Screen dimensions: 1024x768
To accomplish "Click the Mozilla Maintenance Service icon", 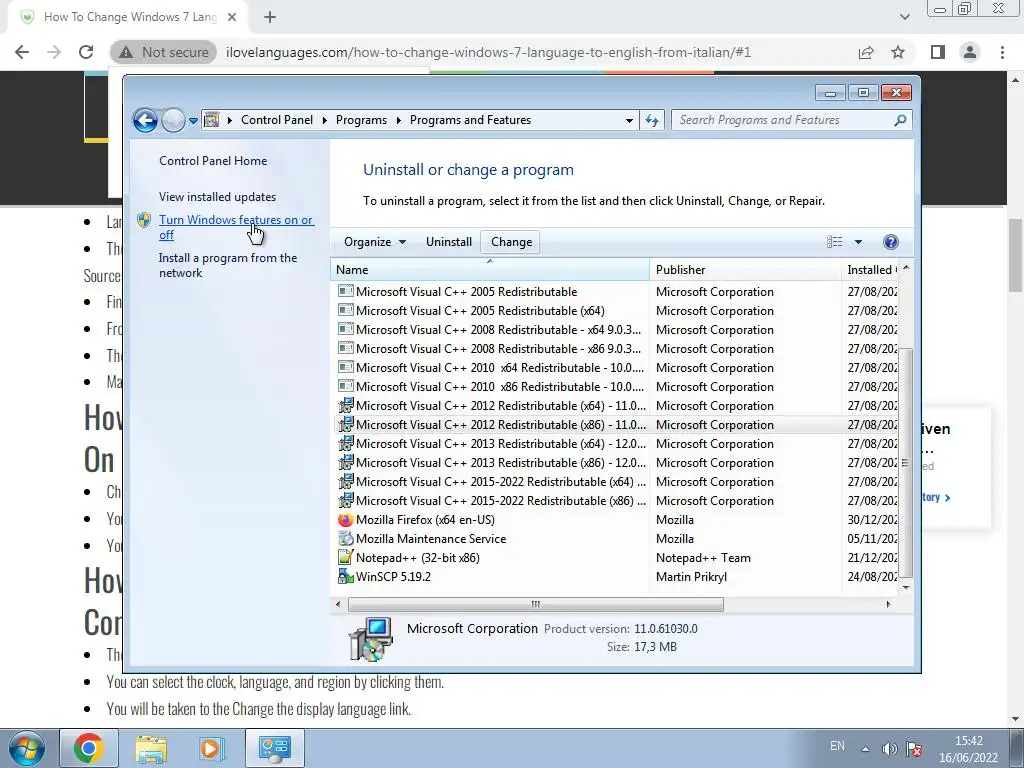I will point(345,538).
